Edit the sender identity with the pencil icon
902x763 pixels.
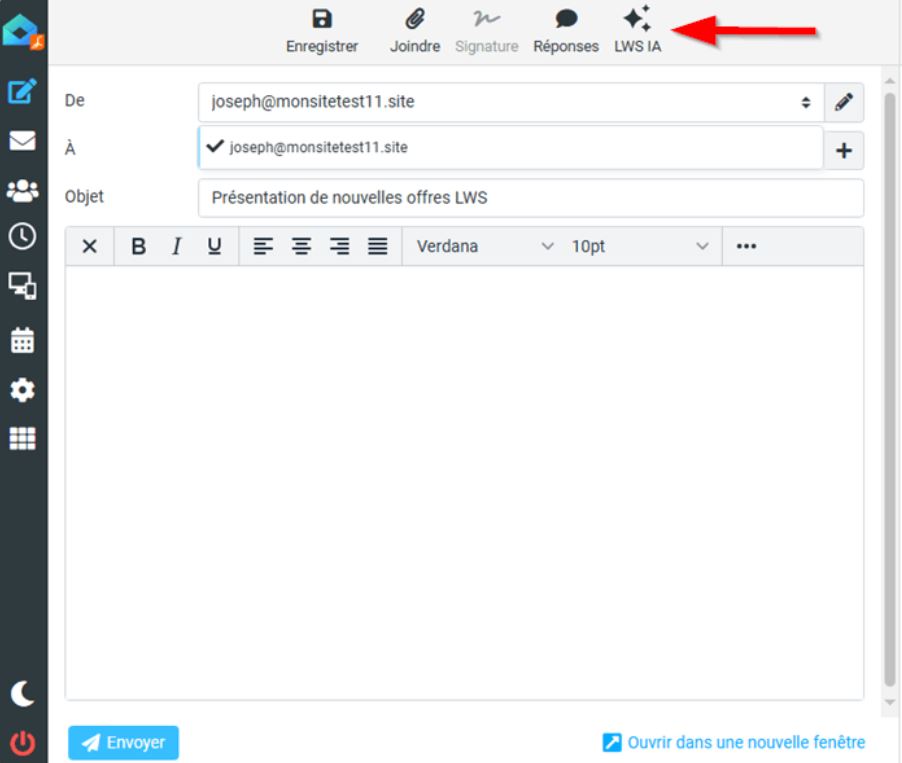(x=845, y=102)
